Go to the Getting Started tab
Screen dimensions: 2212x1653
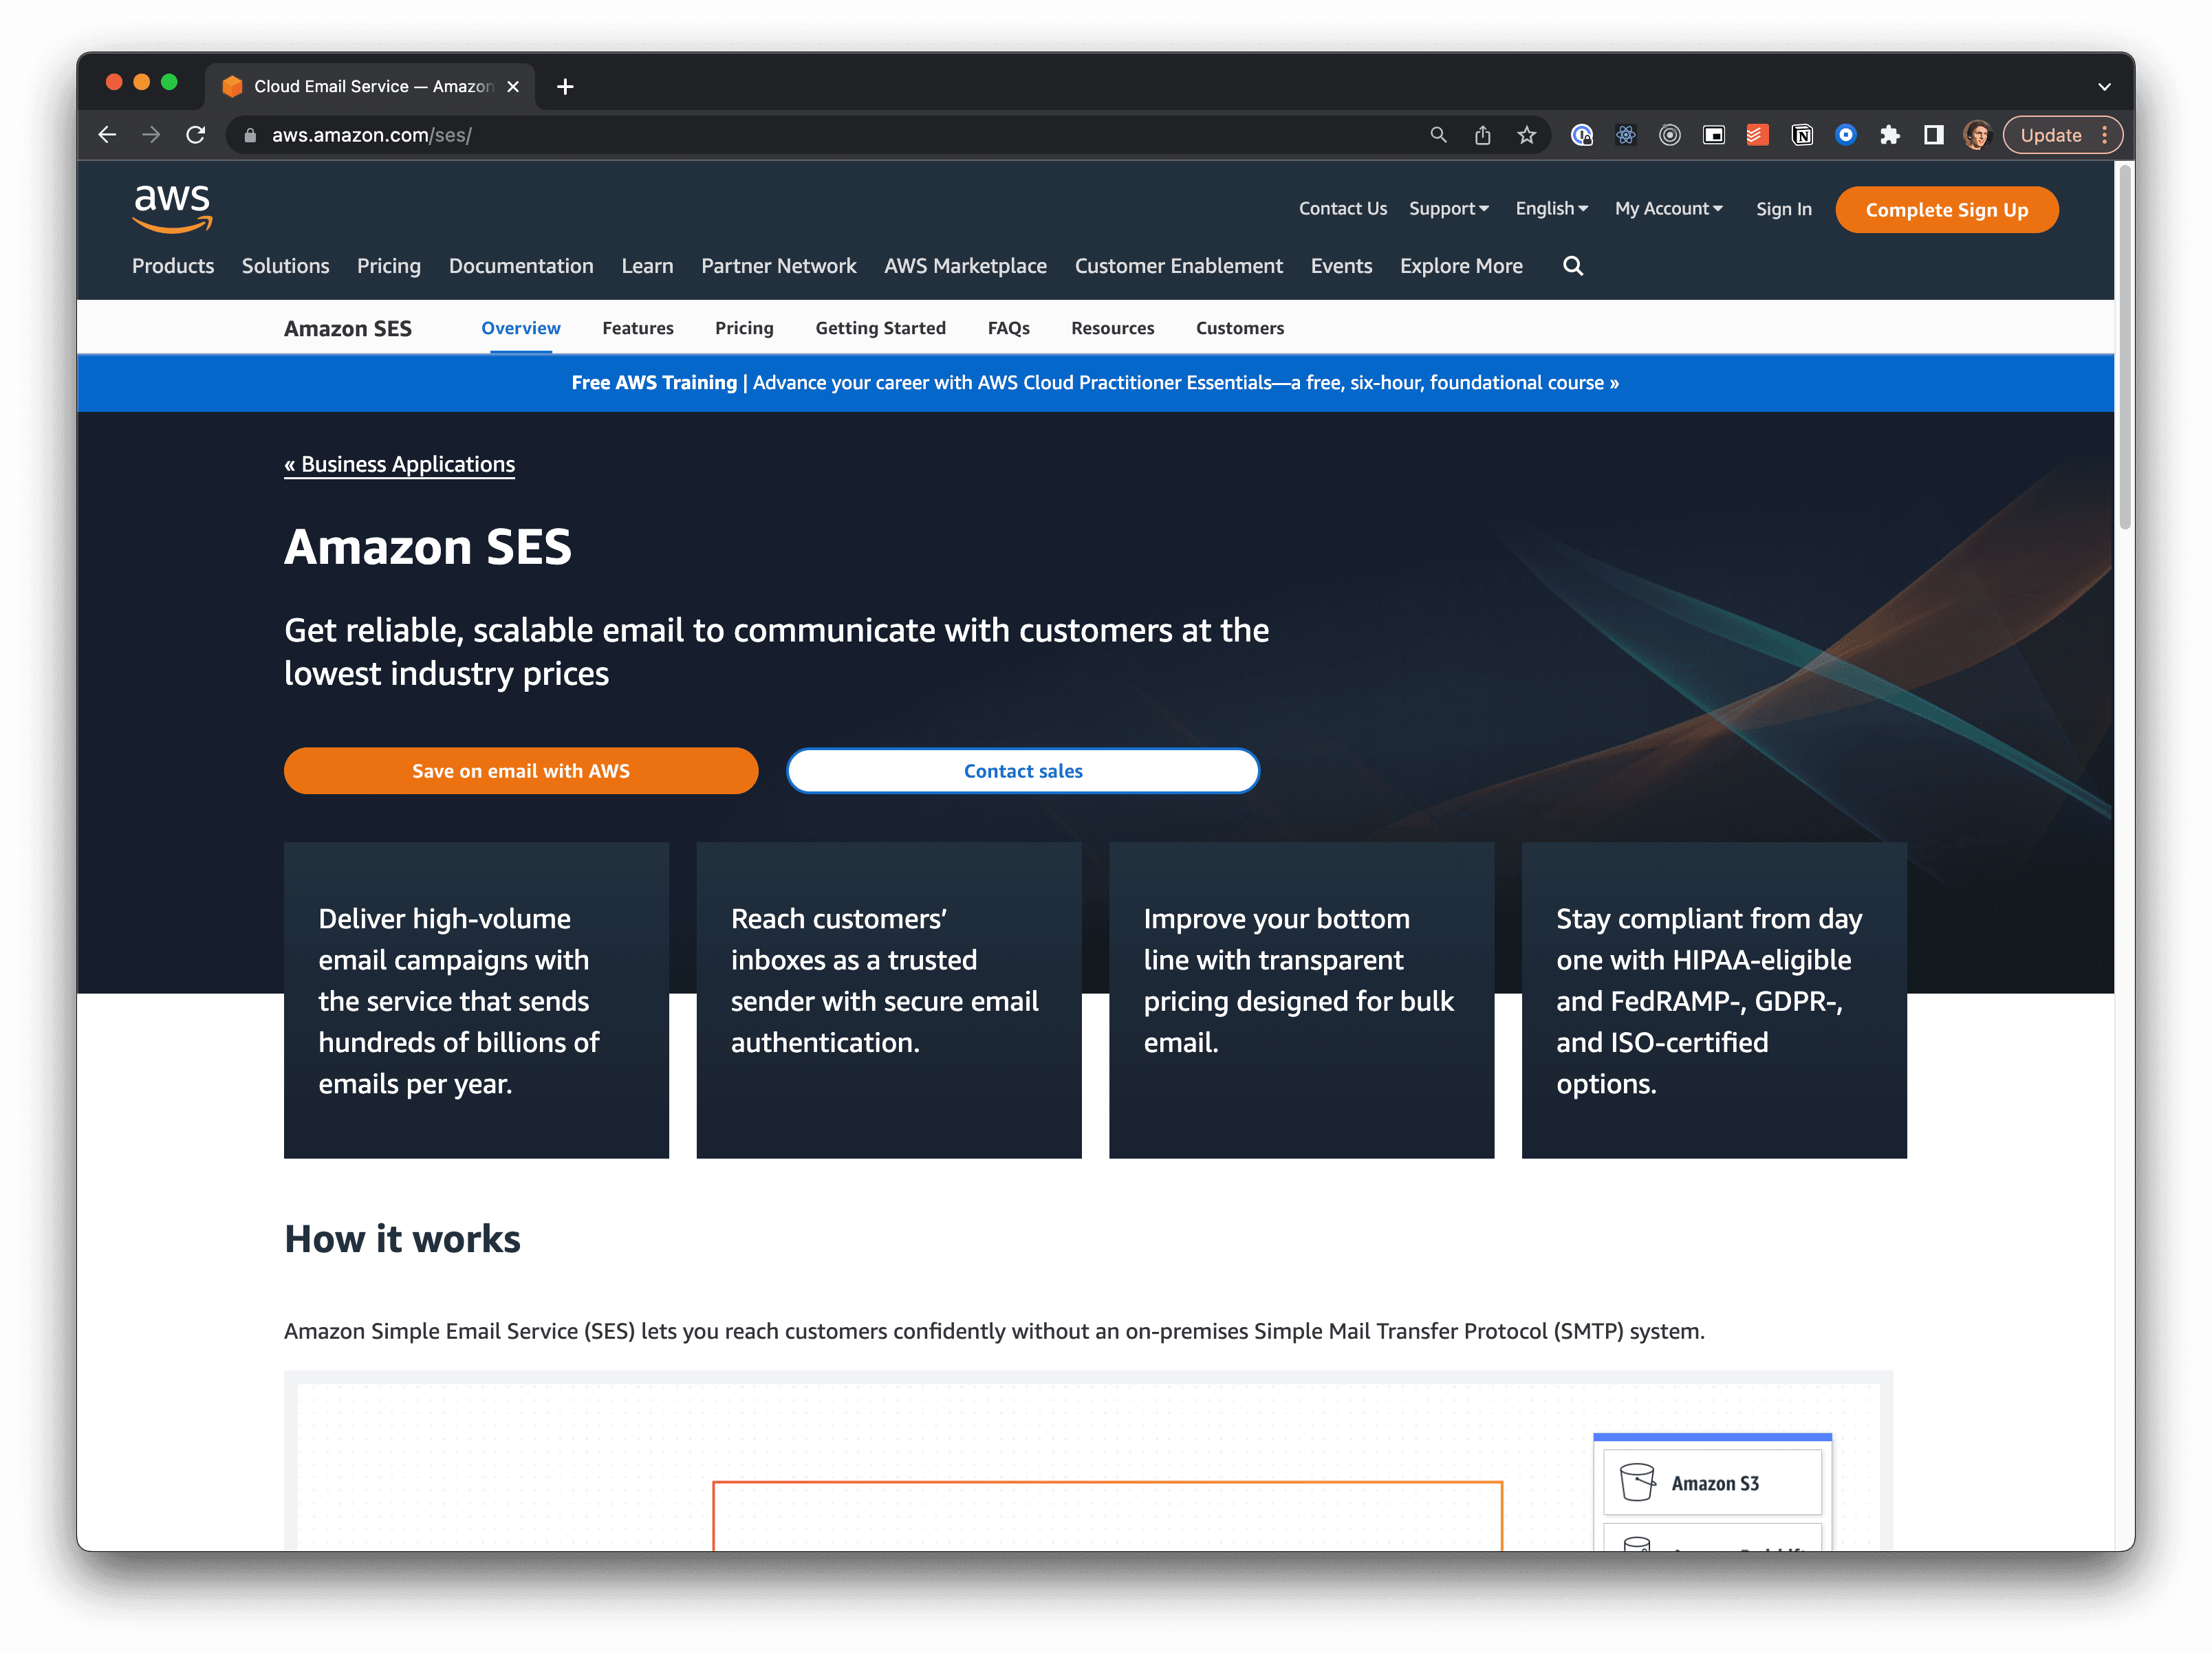(880, 328)
